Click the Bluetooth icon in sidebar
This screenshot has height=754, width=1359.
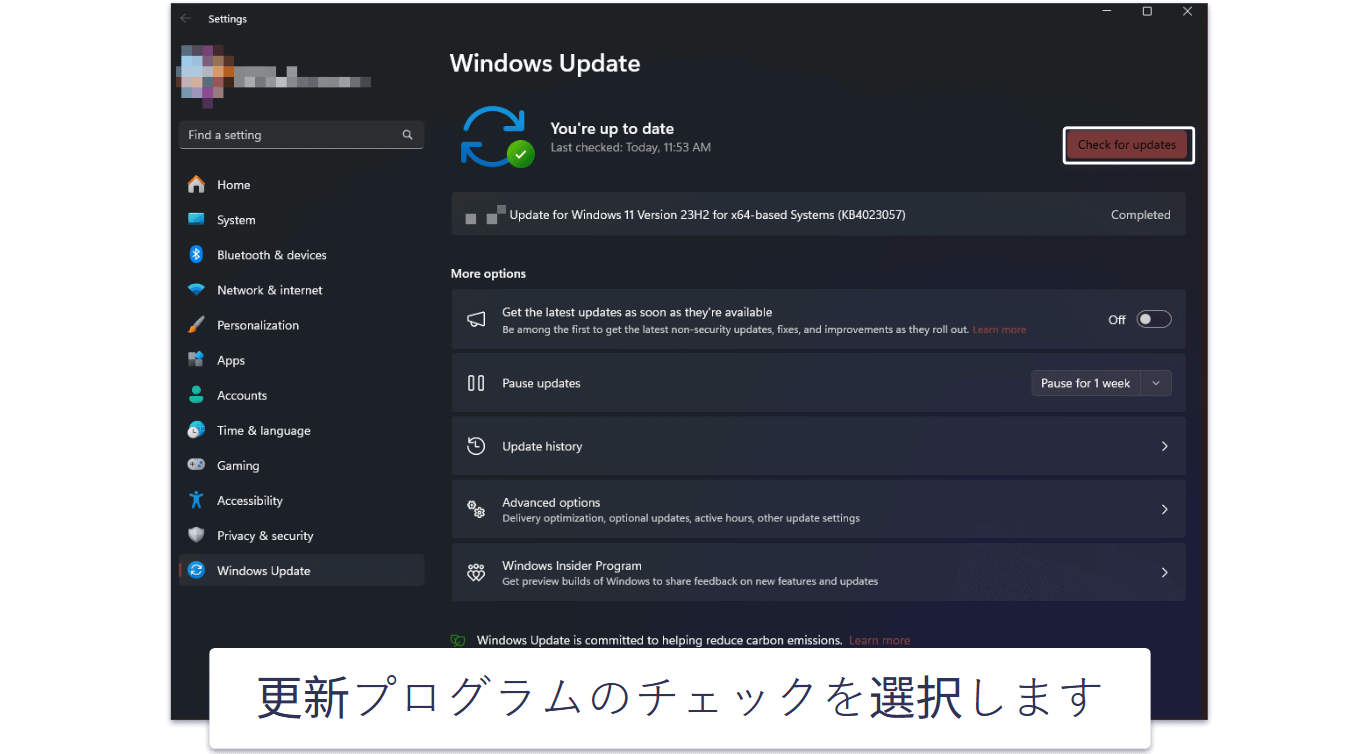[196, 255]
